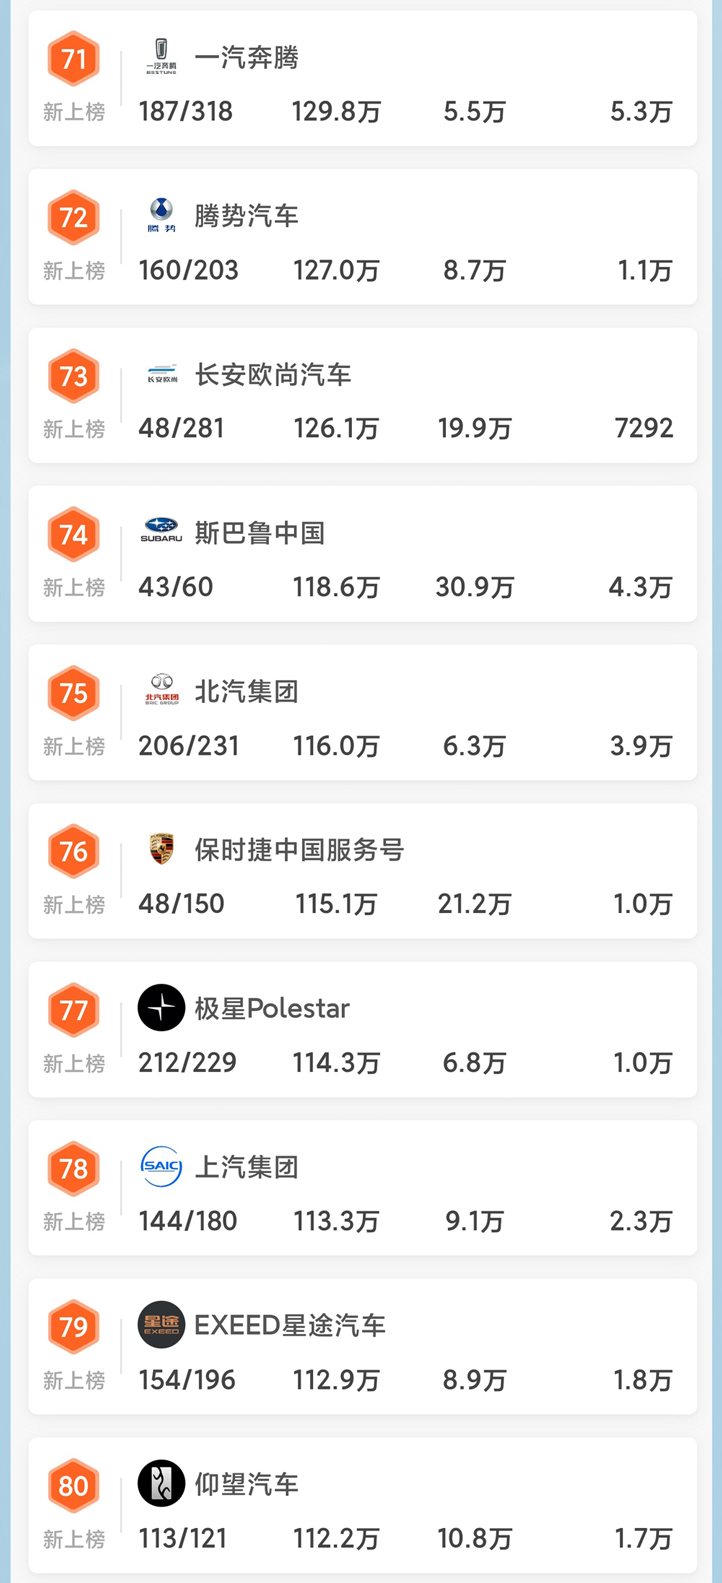Image resolution: width=722 pixels, height=1583 pixels.
Task: Tap the rank 77 hexagon badge
Action: point(74,1010)
